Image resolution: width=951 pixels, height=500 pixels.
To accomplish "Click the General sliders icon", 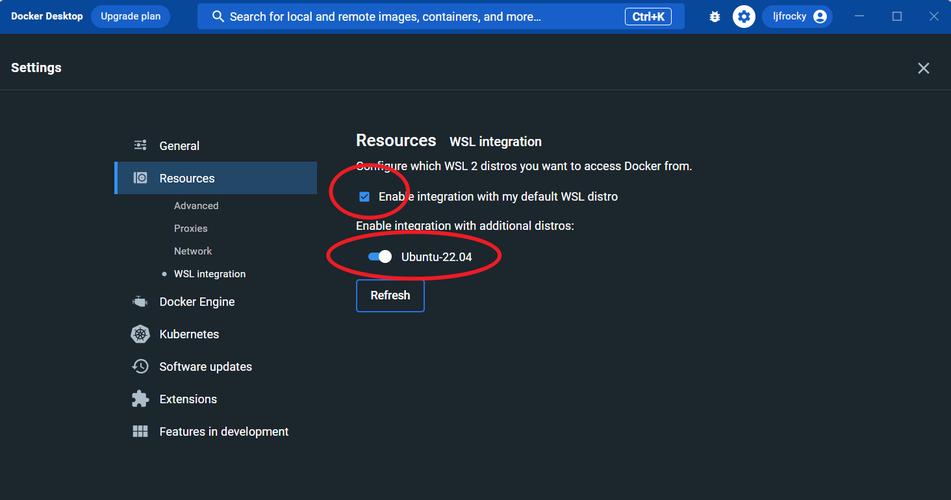I will (x=140, y=145).
